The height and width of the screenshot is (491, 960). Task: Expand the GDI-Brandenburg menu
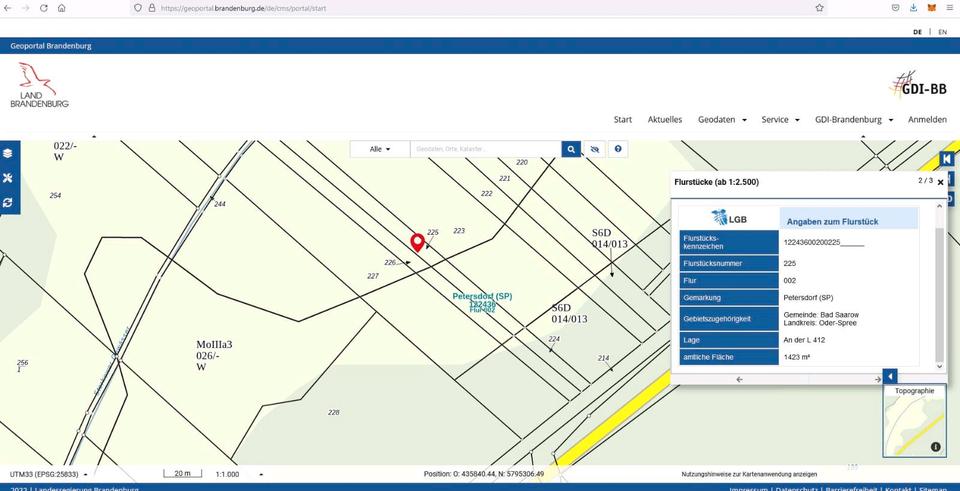coord(853,119)
